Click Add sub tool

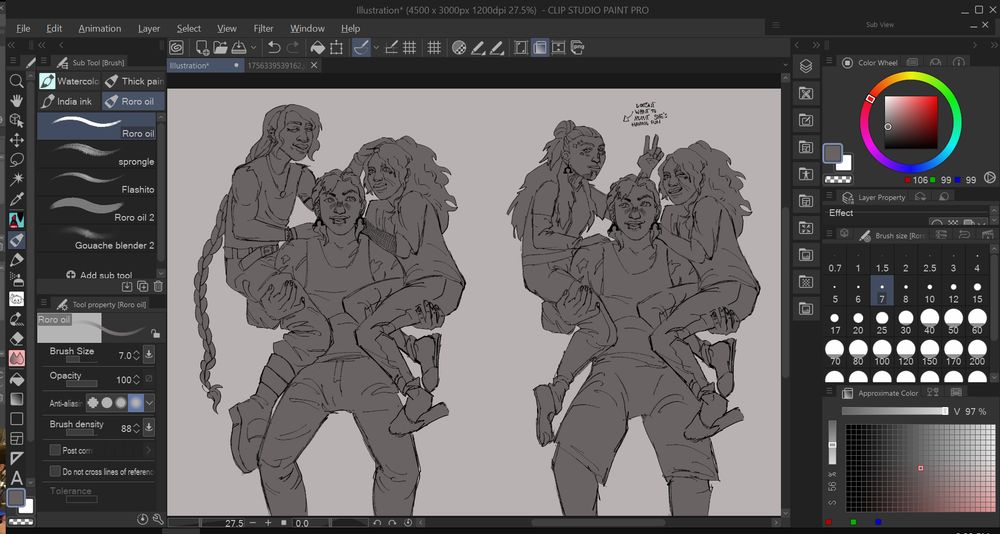tap(98, 275)
